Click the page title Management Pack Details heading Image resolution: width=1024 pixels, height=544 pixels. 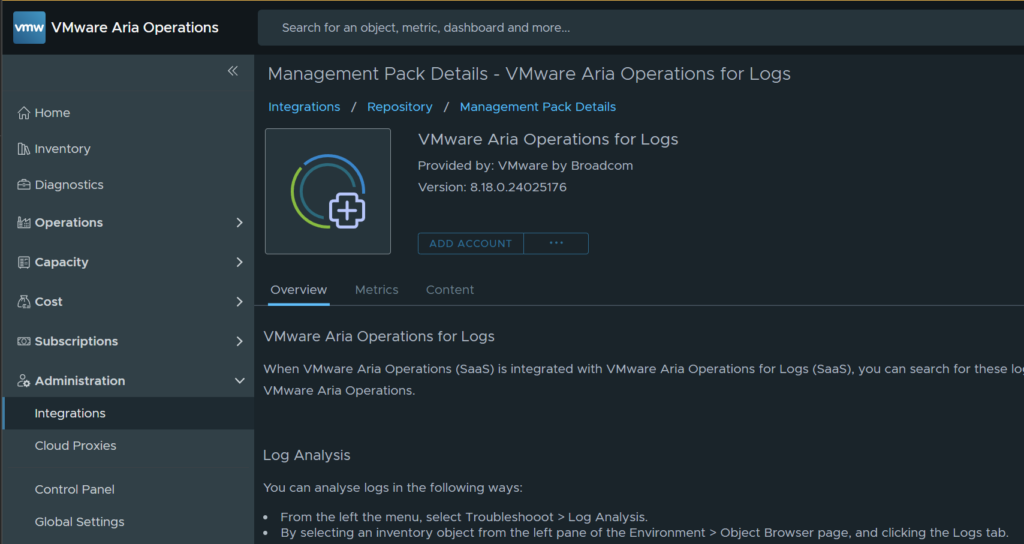click(529, 74)
